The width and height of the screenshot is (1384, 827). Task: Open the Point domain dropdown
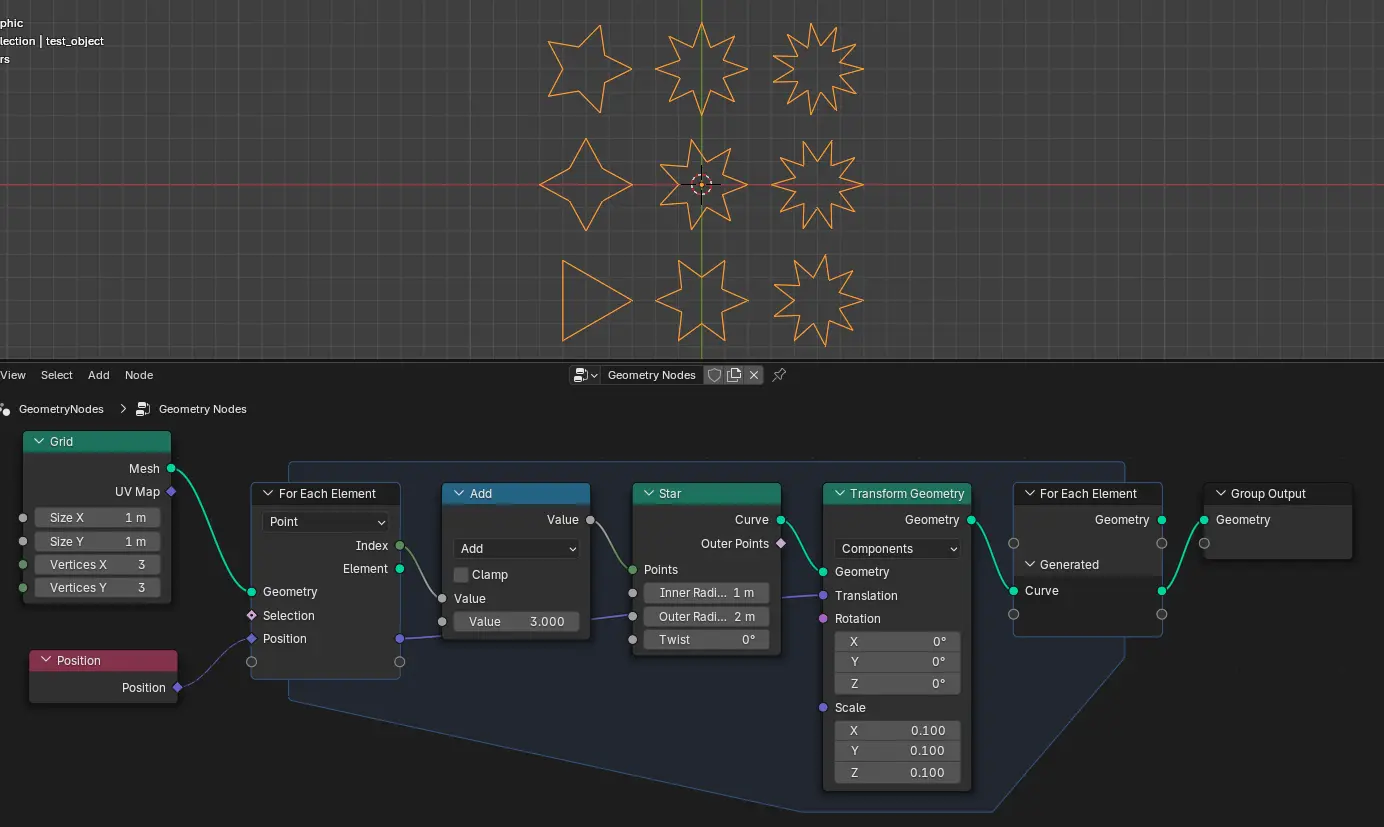tap(326, 522)
